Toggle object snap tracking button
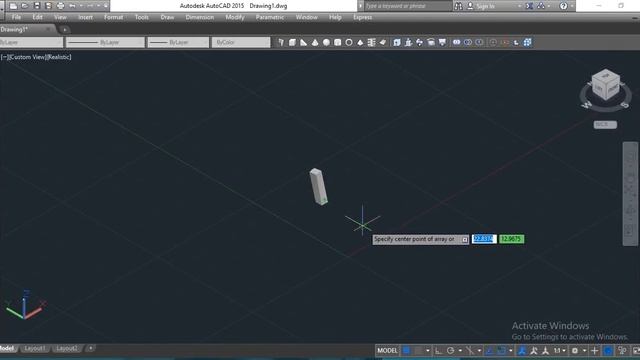This screenshot has width=640, height=360. pos(489,351)
